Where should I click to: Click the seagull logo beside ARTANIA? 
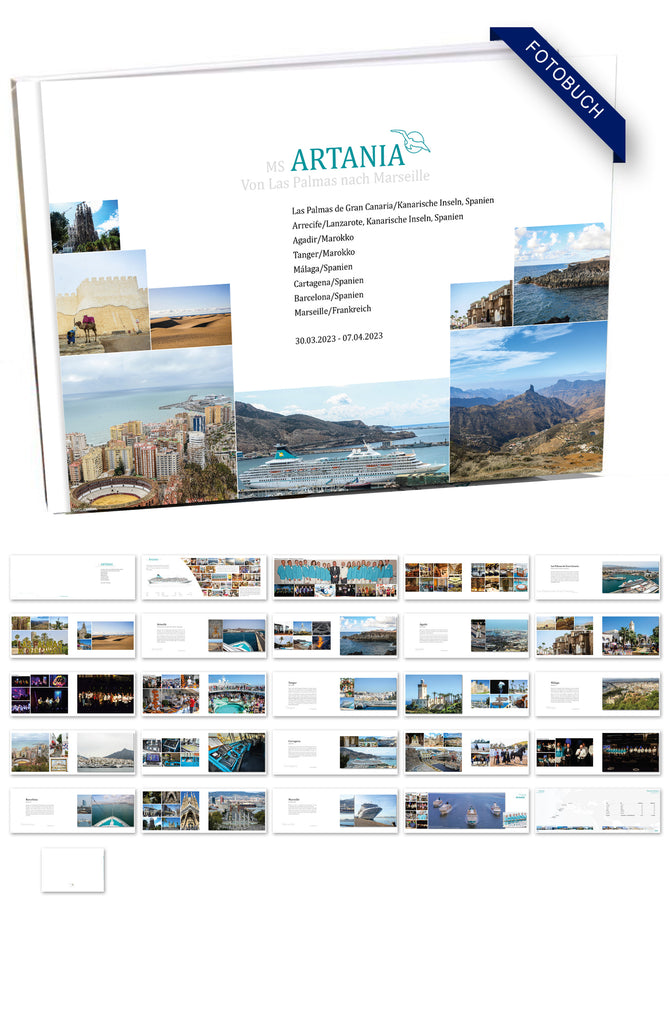point(410,141)
